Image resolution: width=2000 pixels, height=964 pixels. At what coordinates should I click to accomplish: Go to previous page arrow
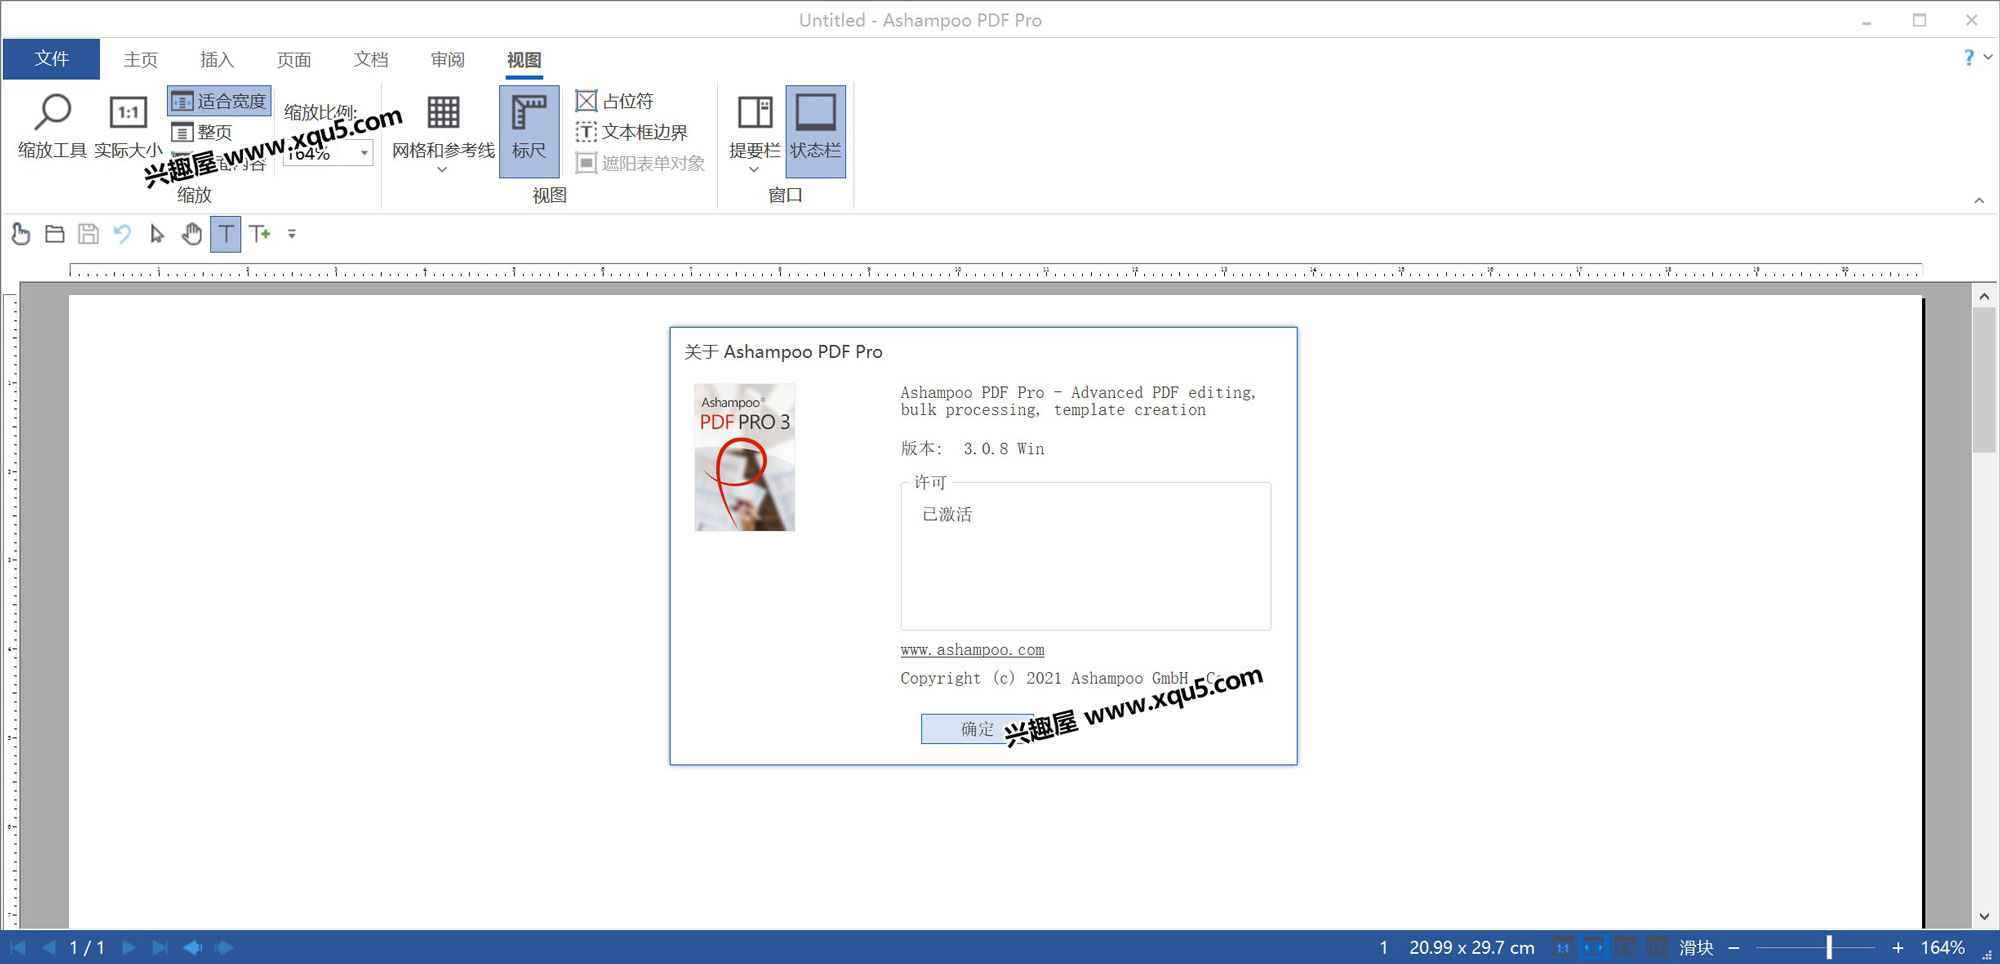[x=48, y=947]
